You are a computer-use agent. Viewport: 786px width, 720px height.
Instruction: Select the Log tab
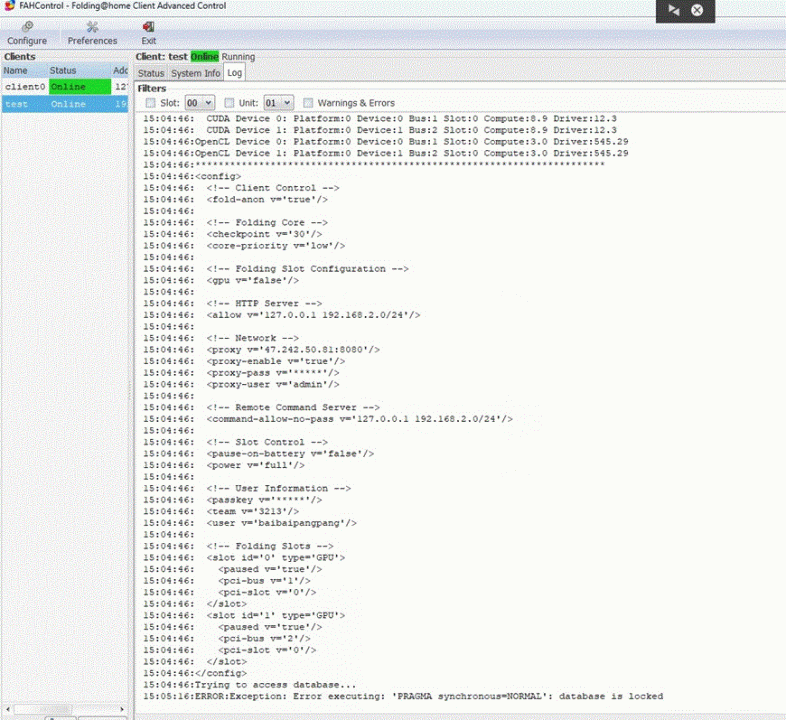coord(234,73)
